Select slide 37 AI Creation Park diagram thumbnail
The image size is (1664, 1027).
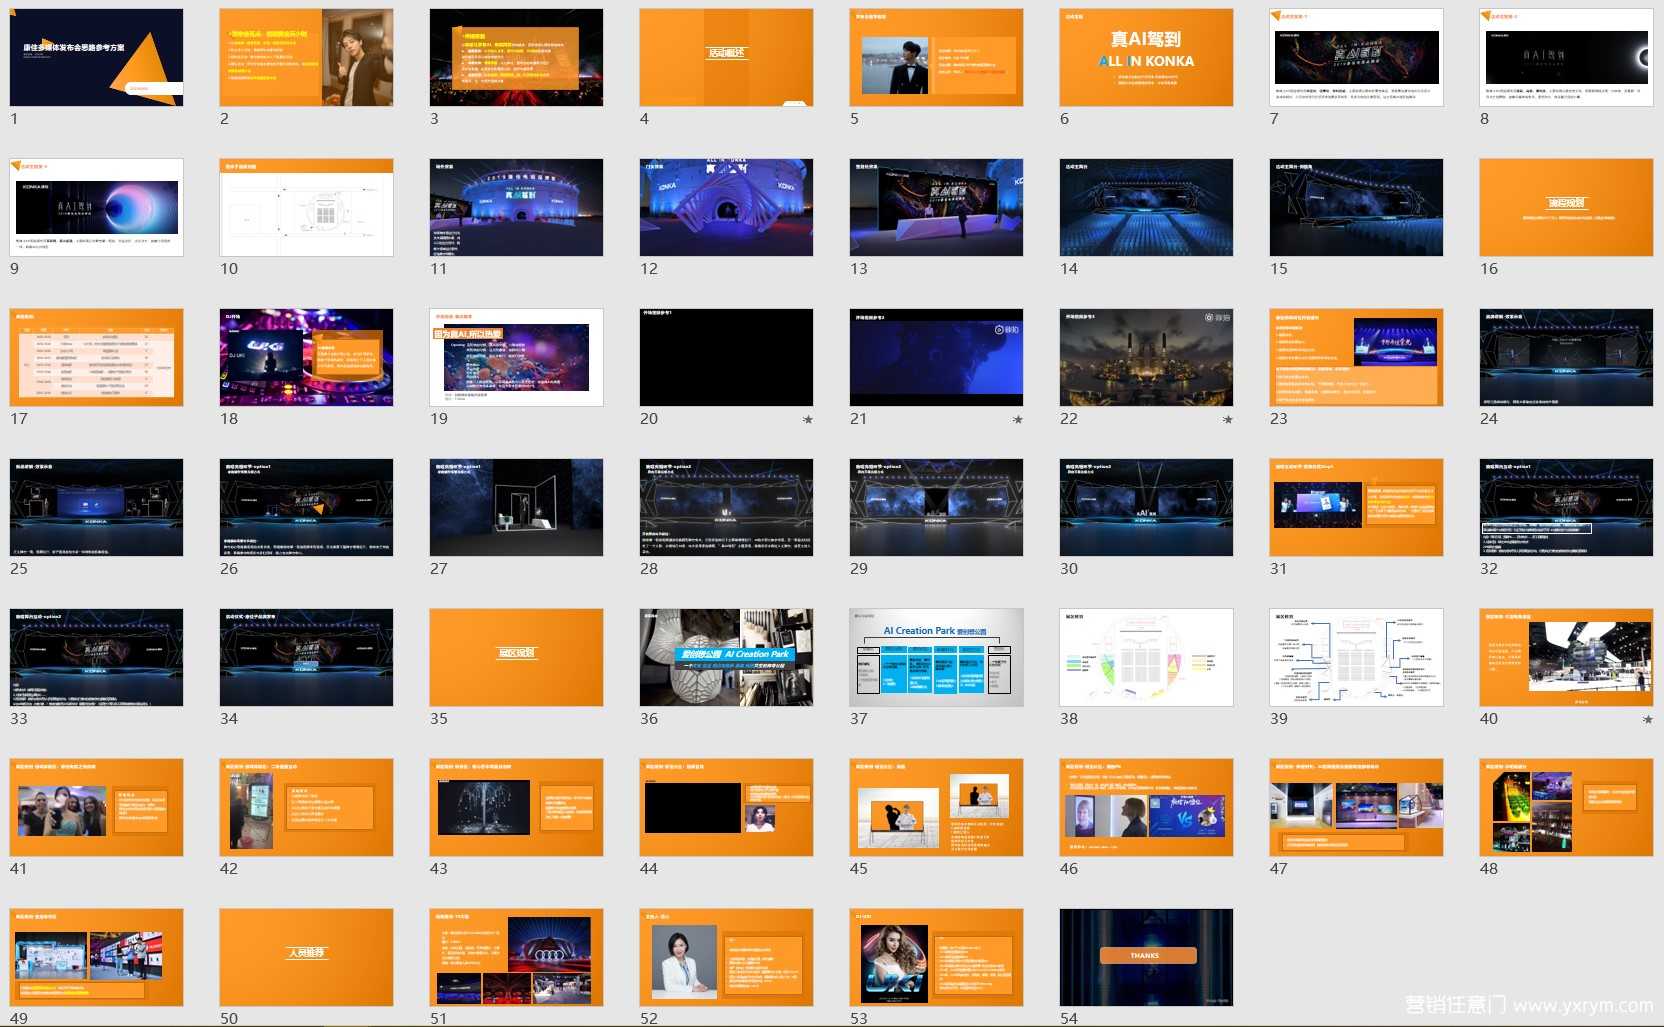(936, 657)
